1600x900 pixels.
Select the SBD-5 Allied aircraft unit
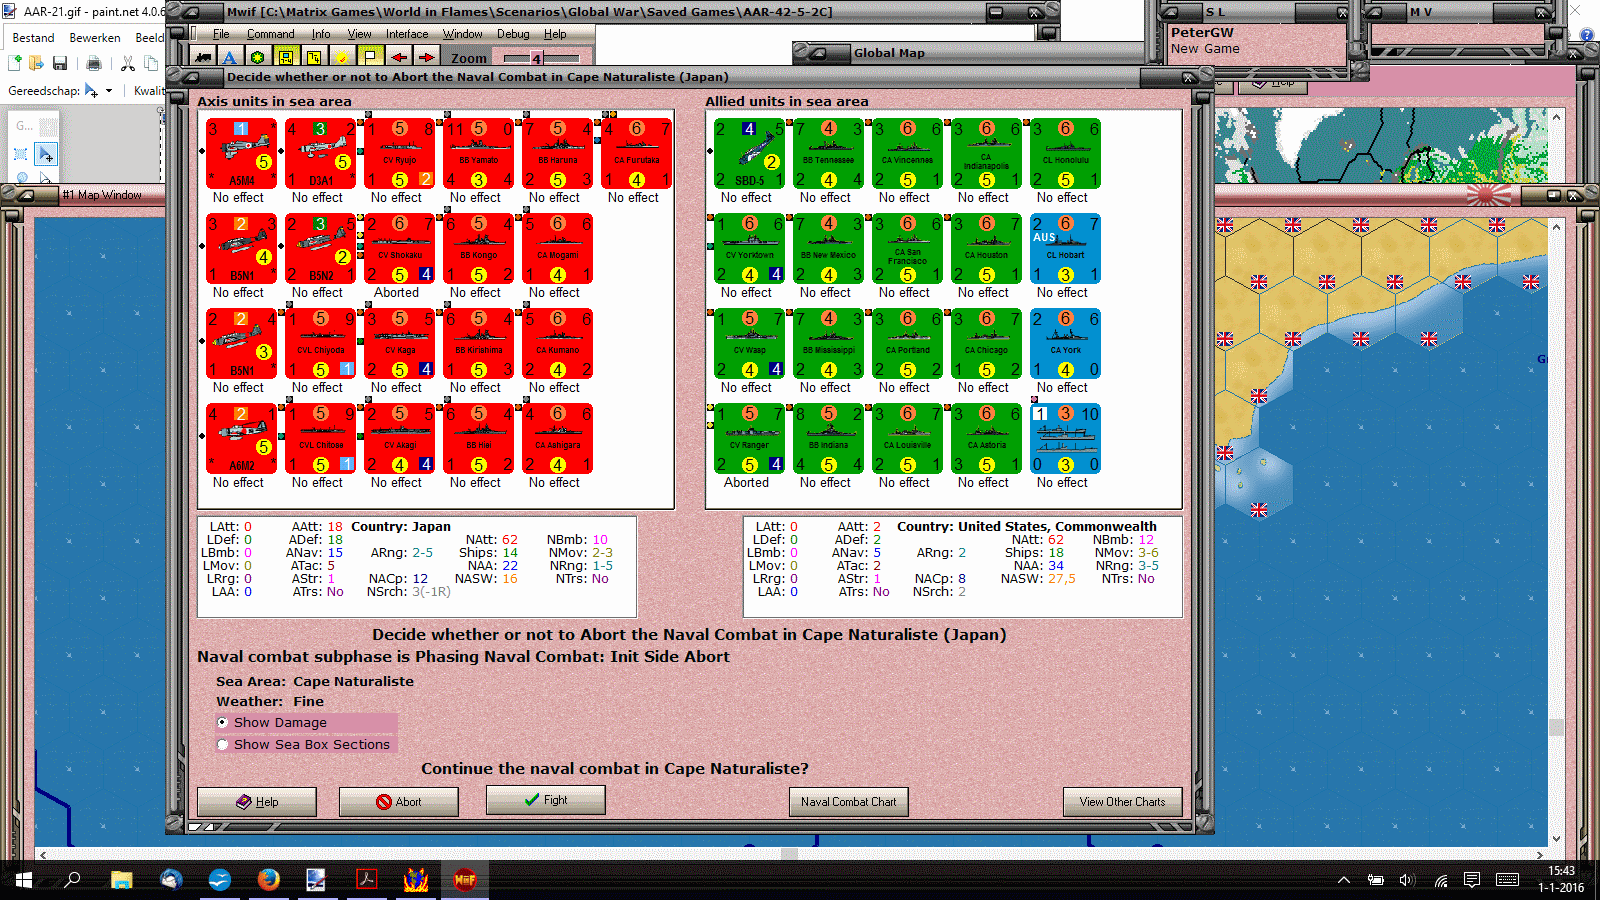749,153
